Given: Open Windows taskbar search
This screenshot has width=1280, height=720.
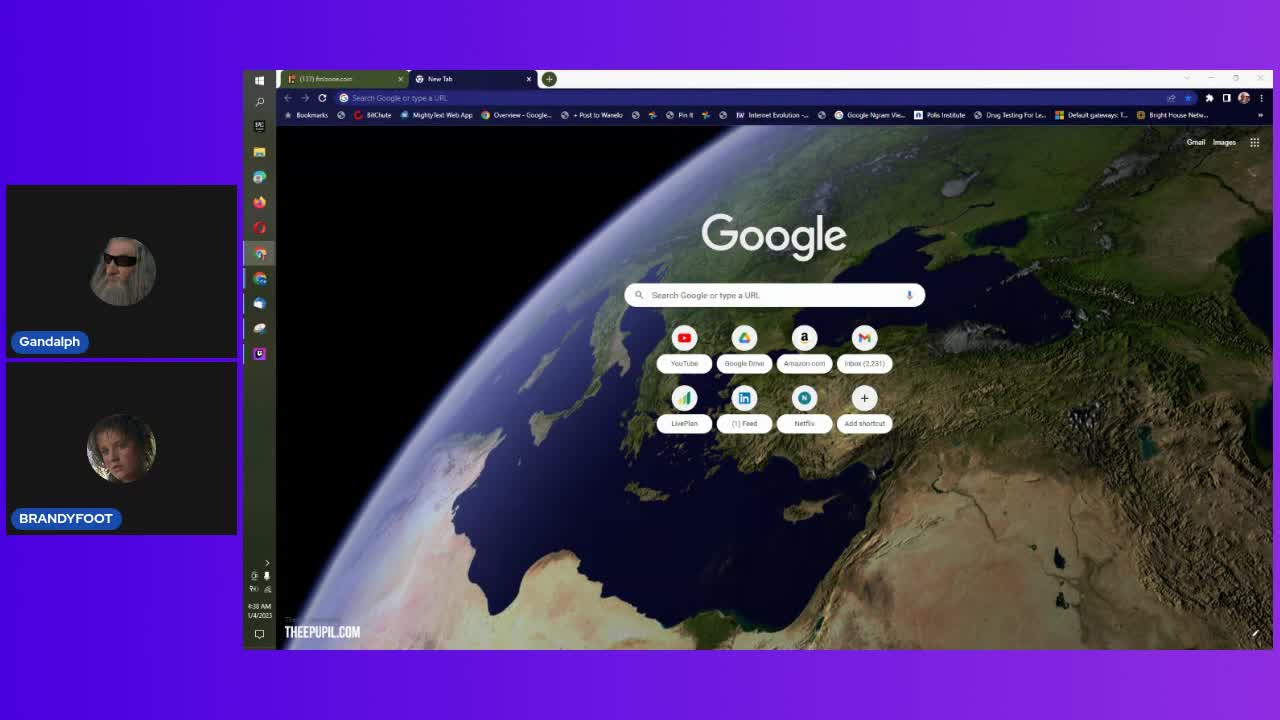Looking at the screenshot, I should pos(259,102).
